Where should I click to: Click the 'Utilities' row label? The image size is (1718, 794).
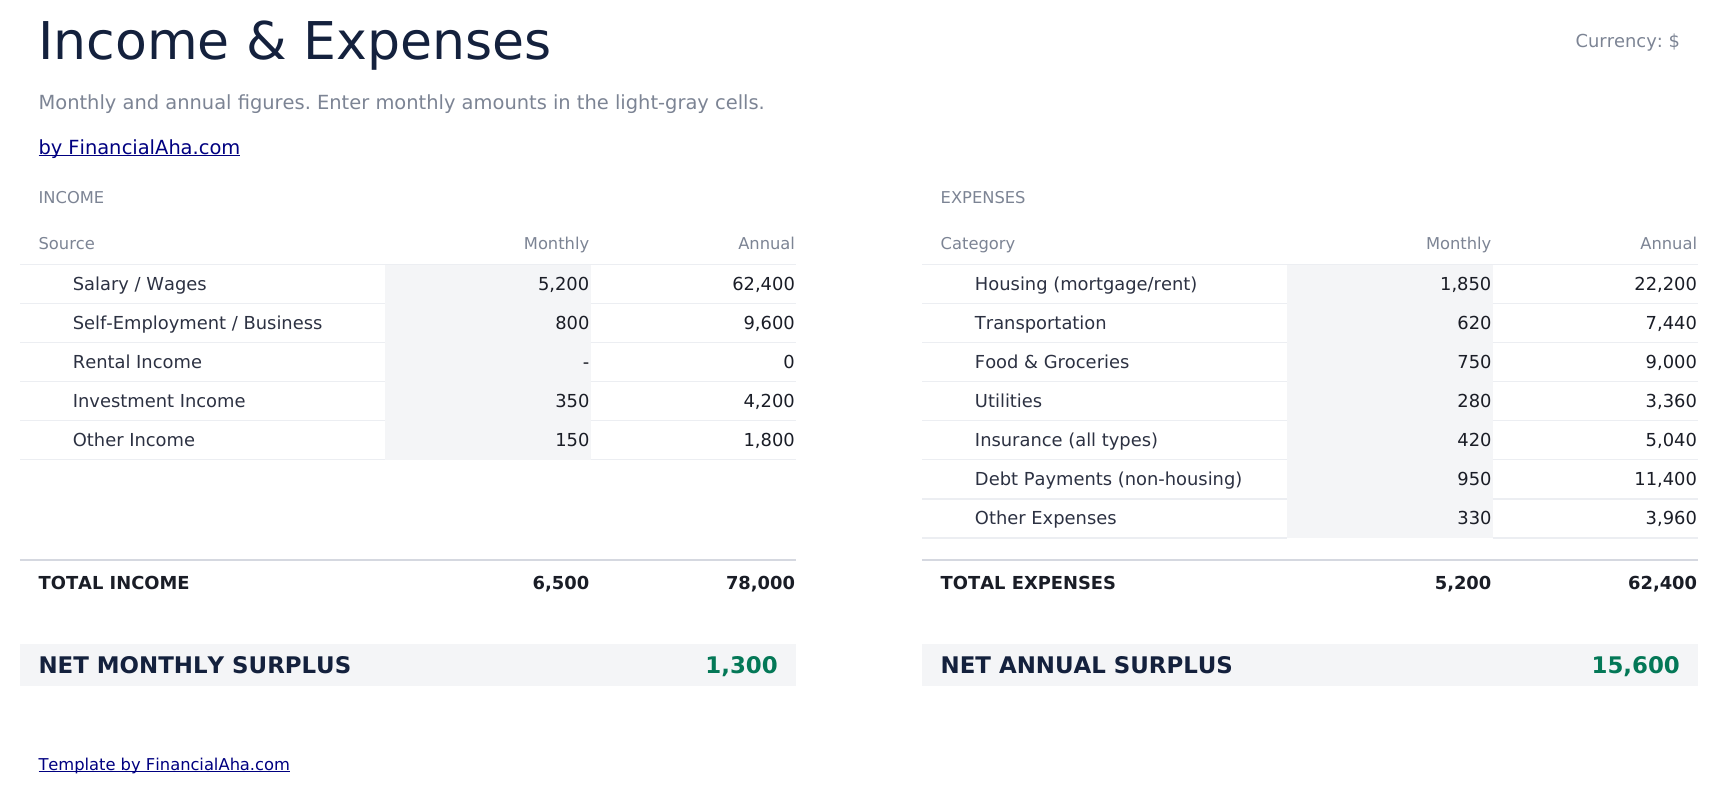coord(1008,401)
